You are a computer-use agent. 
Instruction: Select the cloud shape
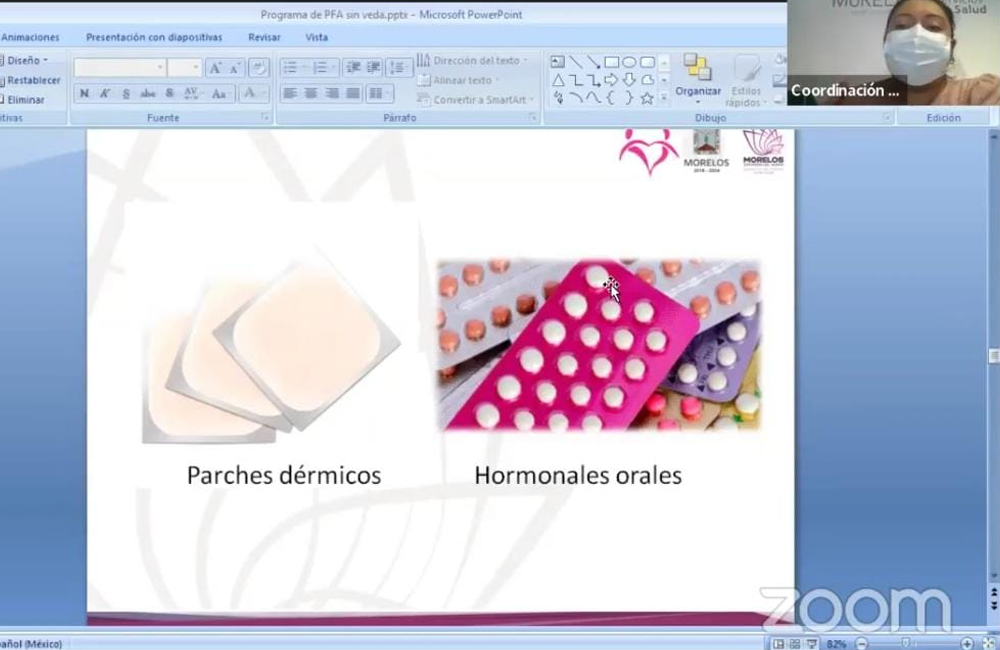click(647, 80)
